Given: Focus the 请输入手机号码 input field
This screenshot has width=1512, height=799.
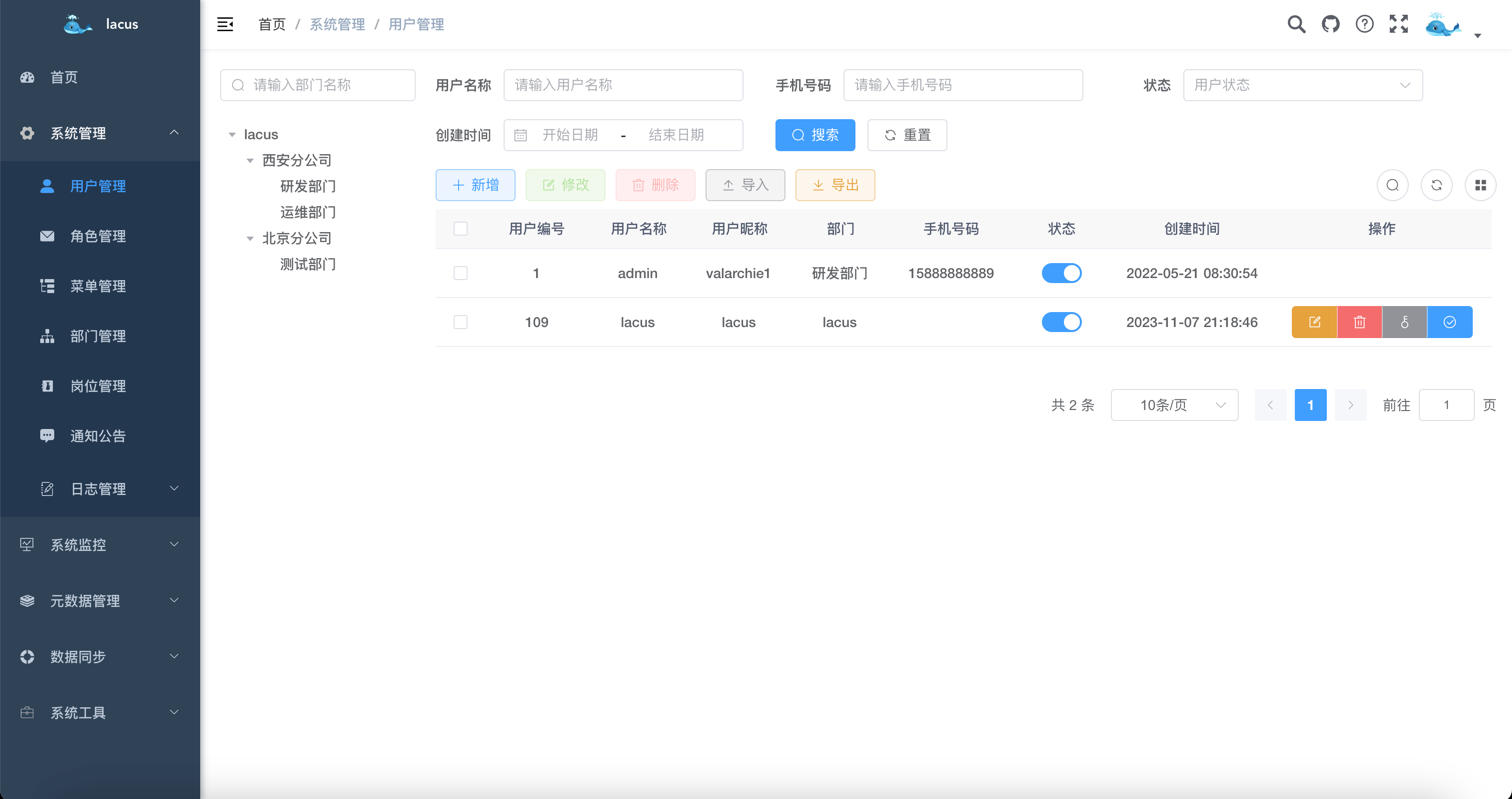Looking at the screenshot, I should pos(963,85).
